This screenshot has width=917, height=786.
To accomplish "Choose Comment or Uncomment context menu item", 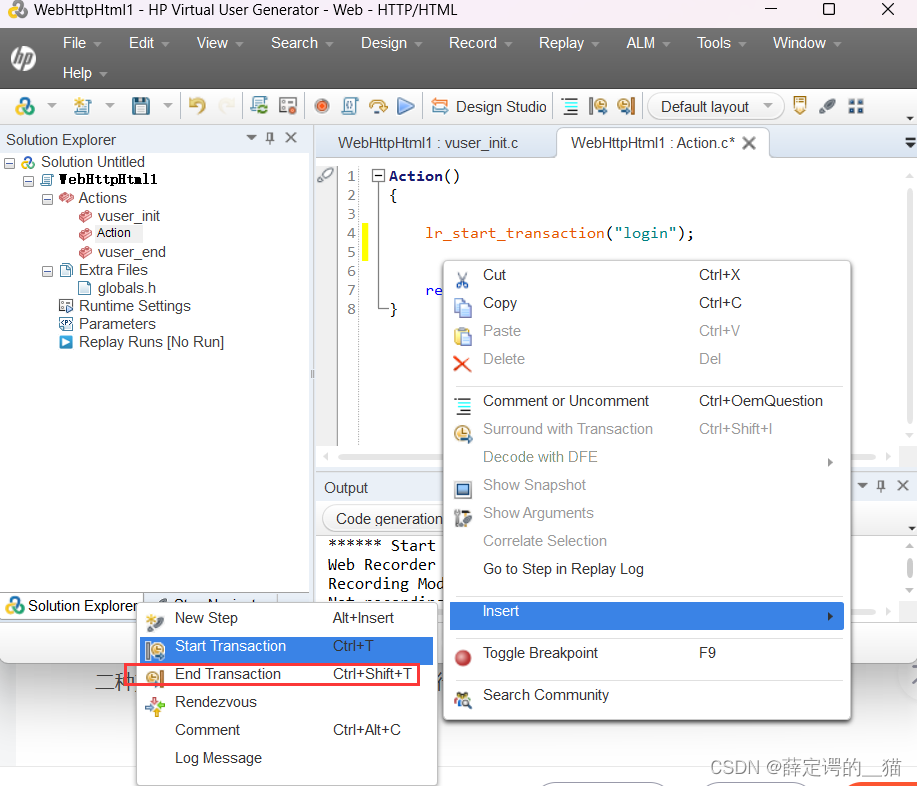I will coord(647,401).
